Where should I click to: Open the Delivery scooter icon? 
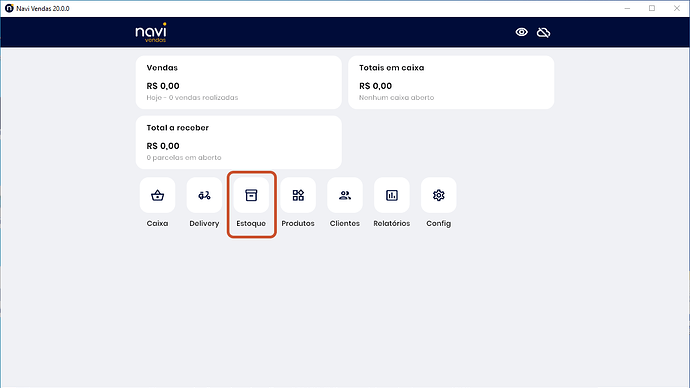204,195
